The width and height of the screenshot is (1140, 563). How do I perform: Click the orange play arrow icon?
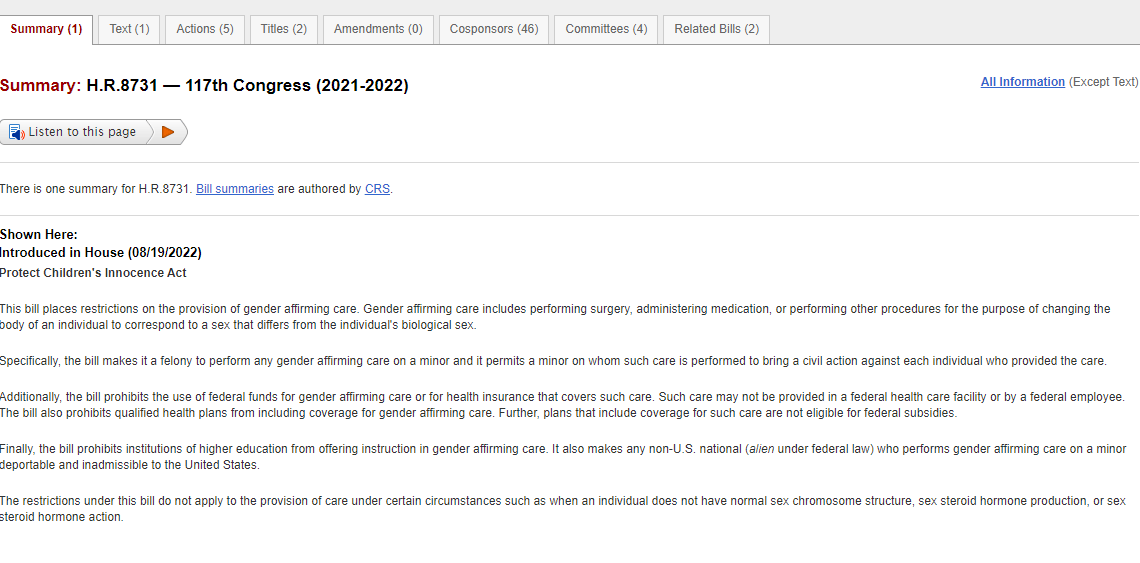point(168,132)
